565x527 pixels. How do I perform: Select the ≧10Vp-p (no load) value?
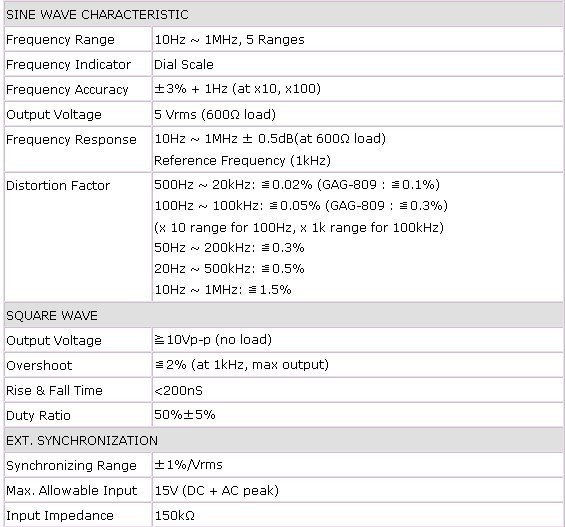[213, 340]
